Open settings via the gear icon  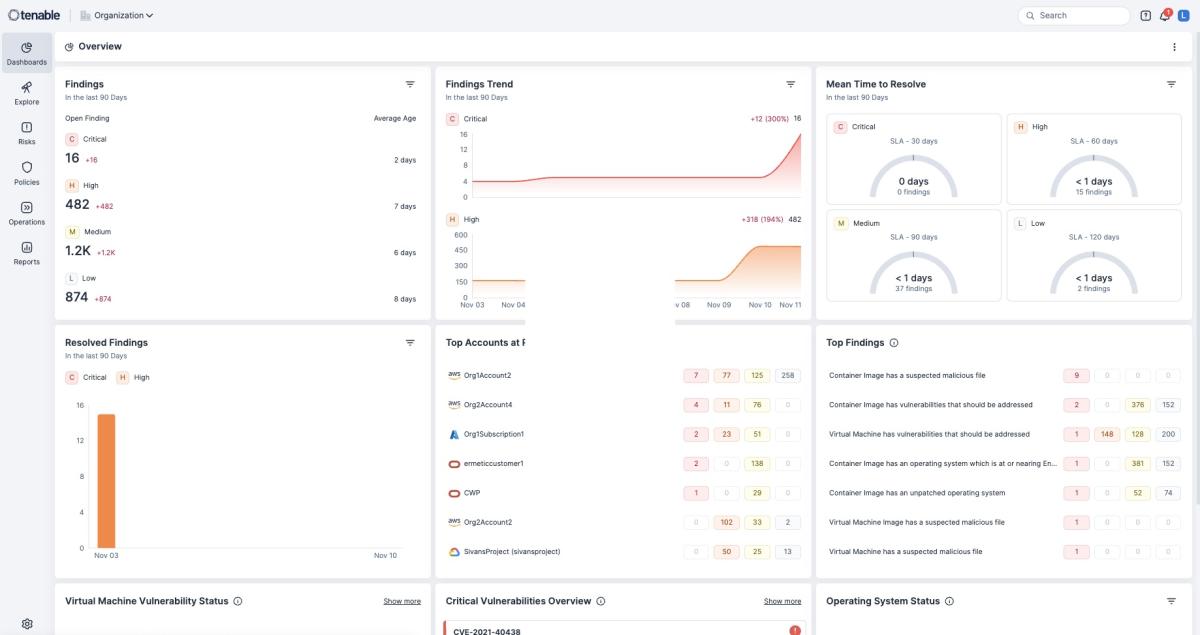click(x=25, y=622)
